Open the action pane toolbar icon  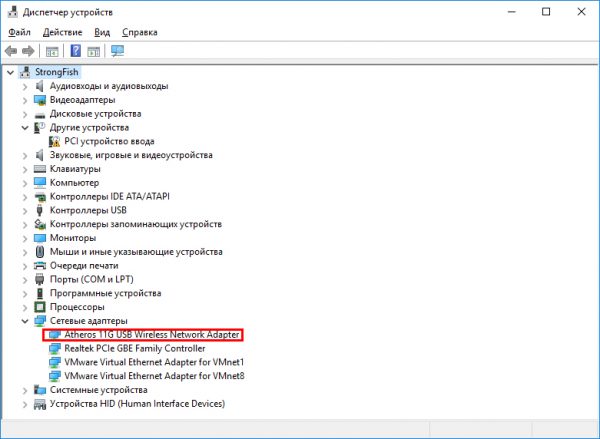coord(93,51)
